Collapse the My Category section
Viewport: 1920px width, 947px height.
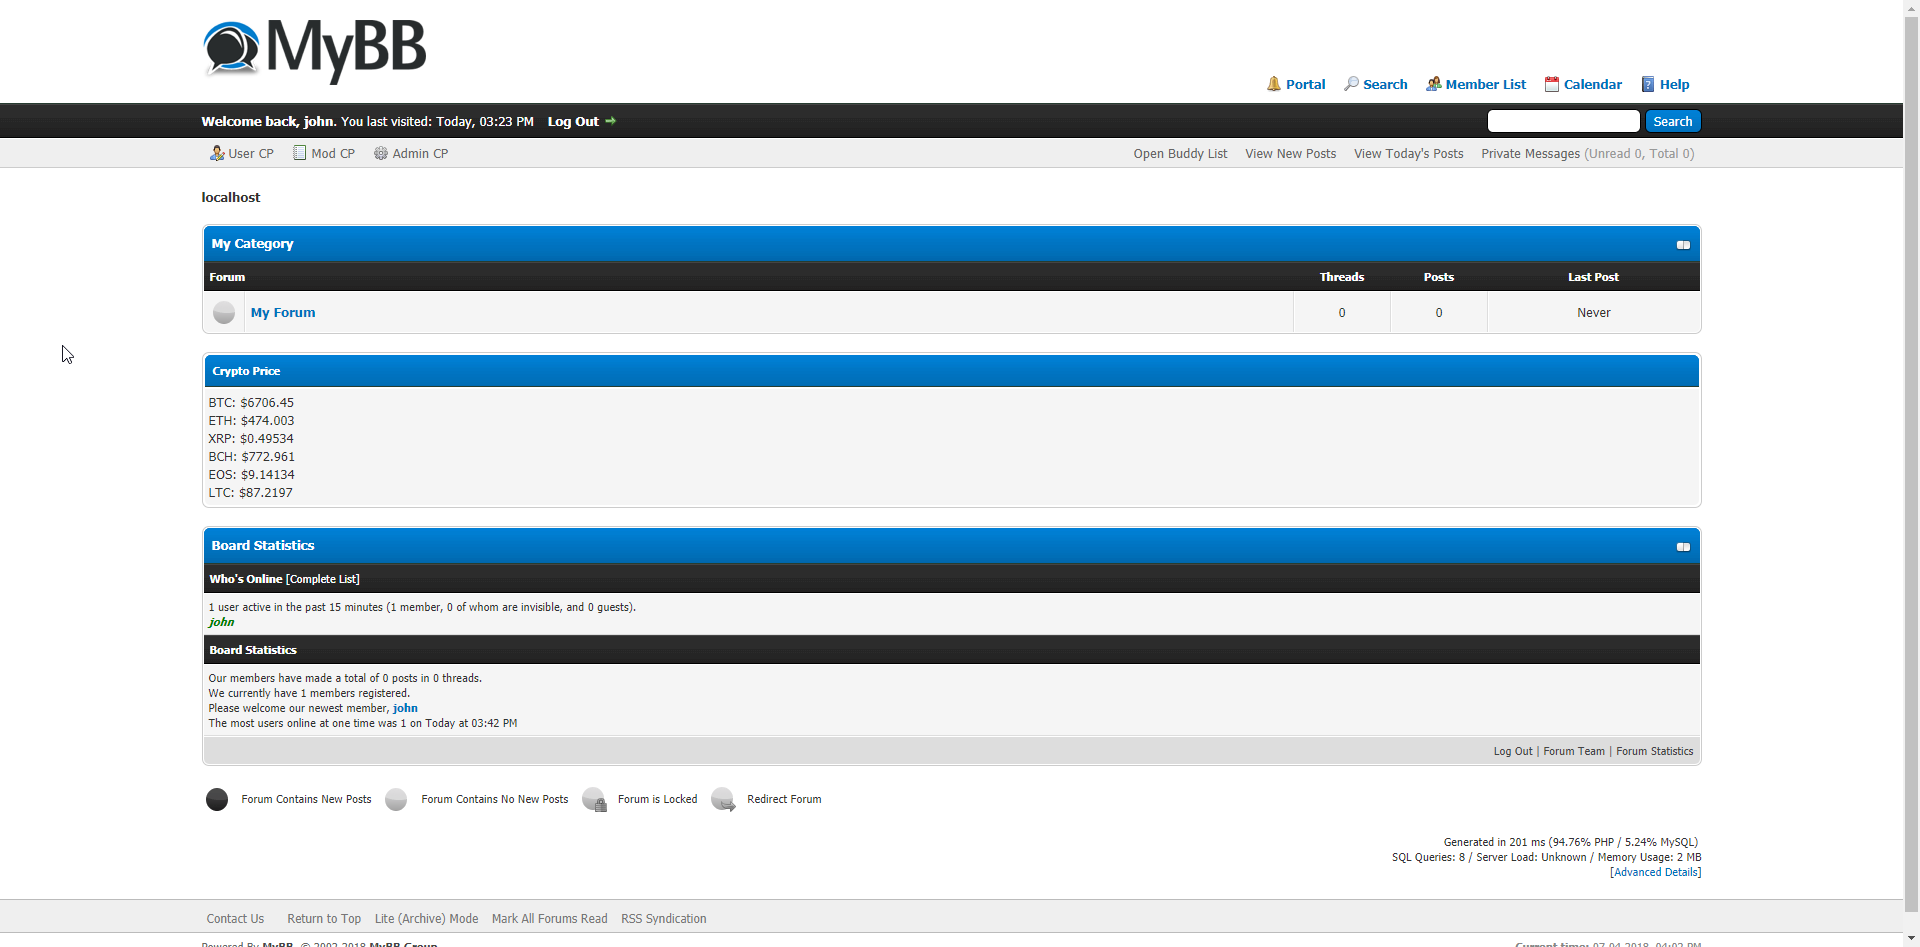point(1683,245)
